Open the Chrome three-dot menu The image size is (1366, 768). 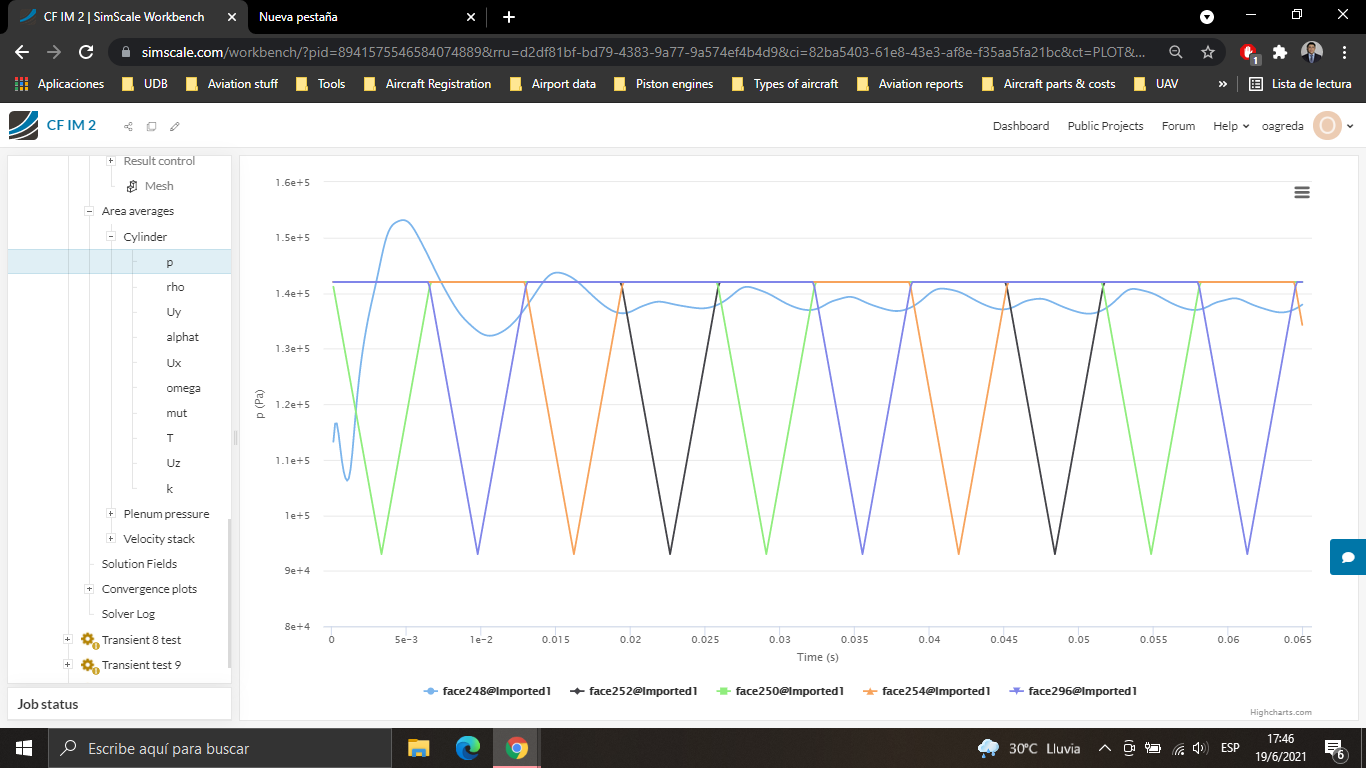pos(1344,52)
